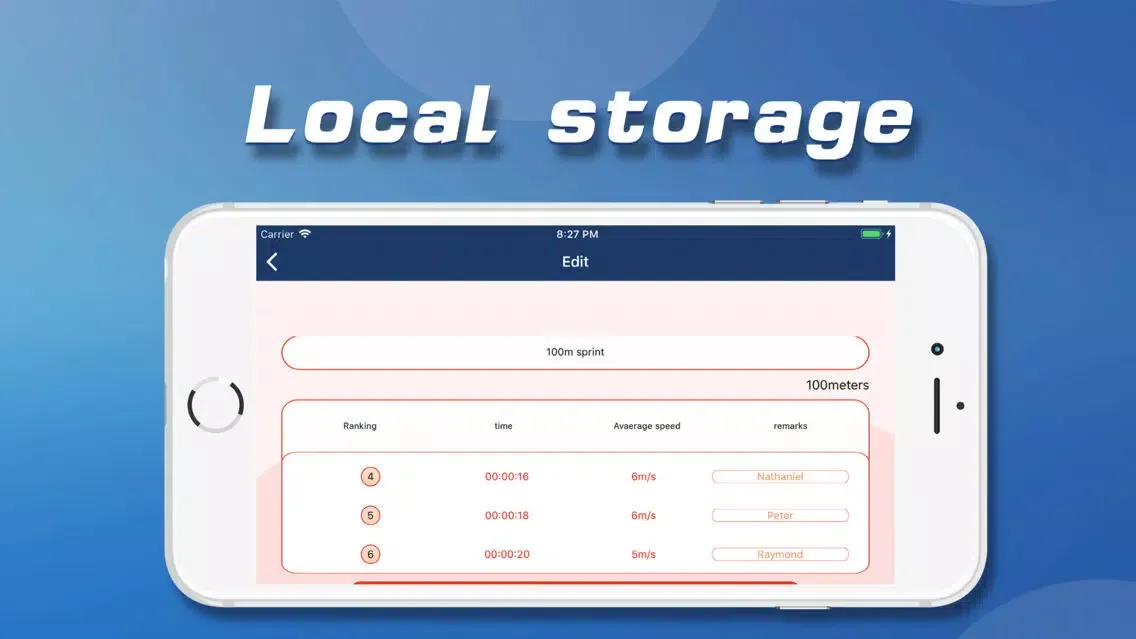Edit the Peter remarks field
Screen dimensions: 1136x639
[780, 516]
